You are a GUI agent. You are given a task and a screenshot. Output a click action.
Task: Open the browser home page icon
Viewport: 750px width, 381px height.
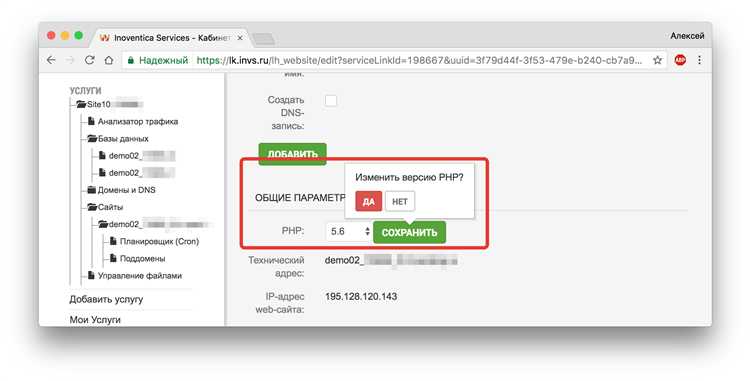[x=109, y=60]
